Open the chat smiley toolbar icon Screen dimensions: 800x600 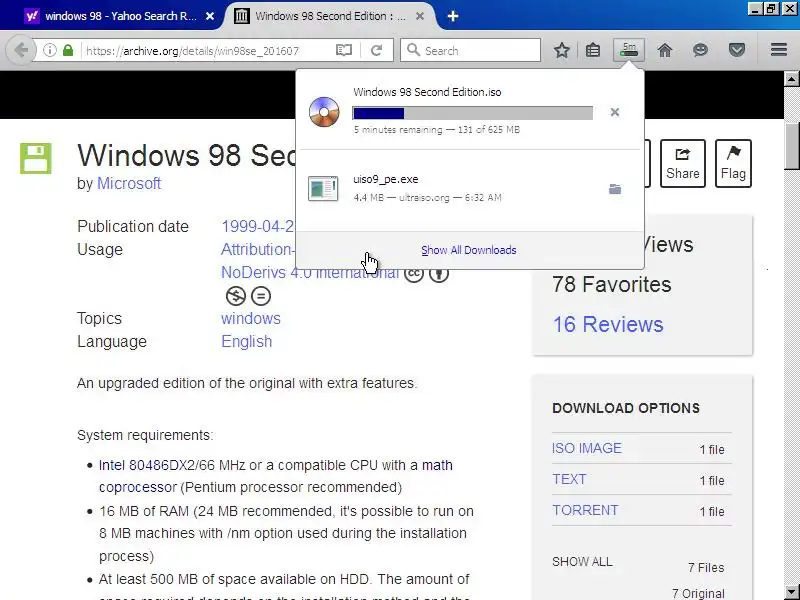[x=701, y=50]
